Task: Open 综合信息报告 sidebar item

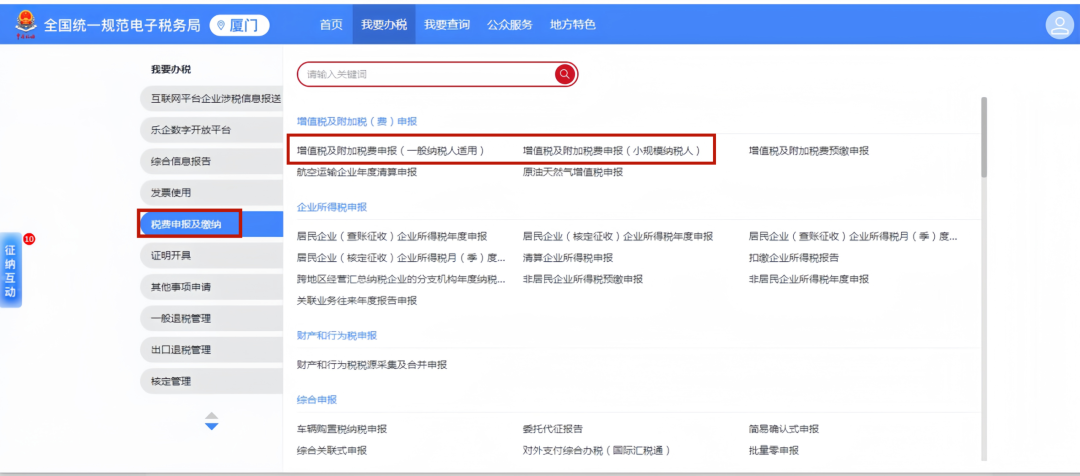Action: pyautogui.click(x=210, y=161)
